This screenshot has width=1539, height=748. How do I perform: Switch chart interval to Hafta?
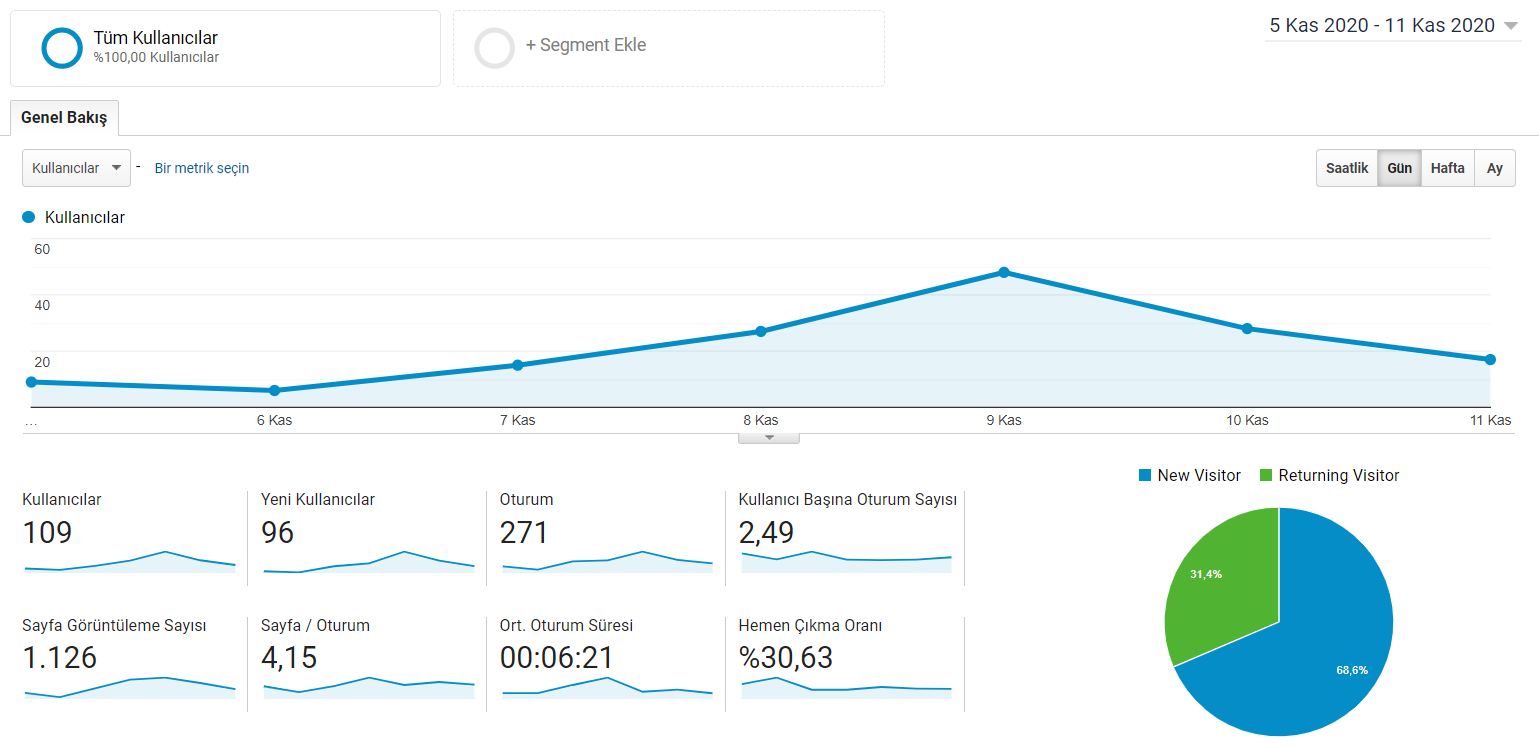tap(1447, 168)
